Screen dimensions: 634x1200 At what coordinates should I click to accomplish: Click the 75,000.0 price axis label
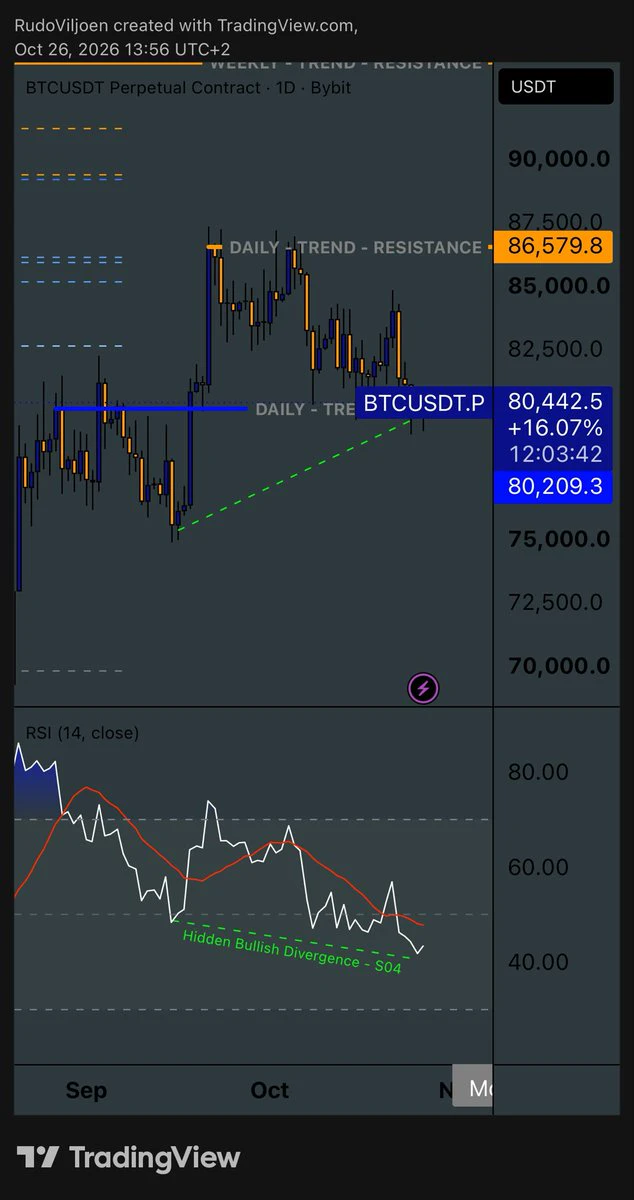click(x=559, y=539)
